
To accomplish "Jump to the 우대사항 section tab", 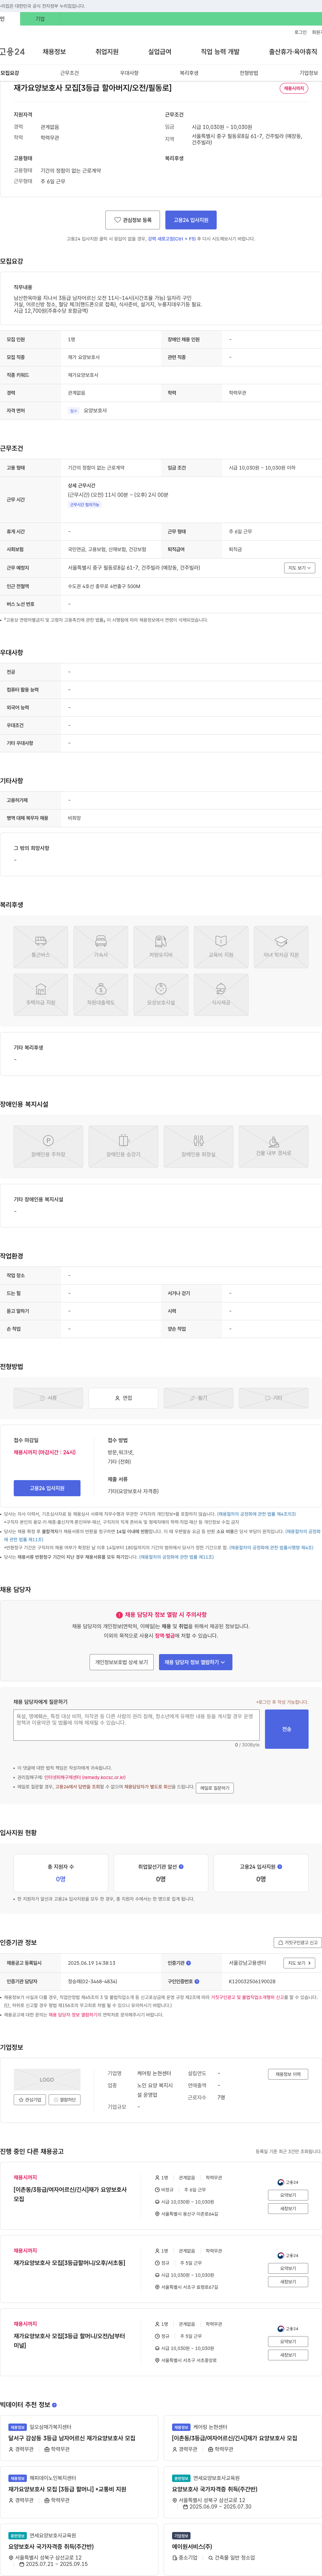I will [x=129, y=73].
